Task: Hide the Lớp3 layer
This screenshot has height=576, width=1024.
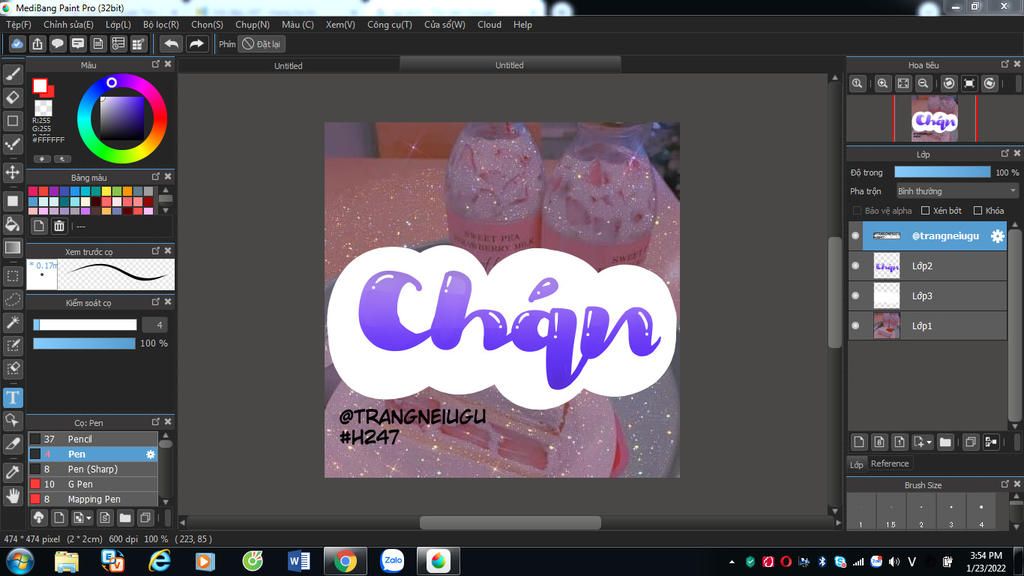Action: tap(856, 296)
